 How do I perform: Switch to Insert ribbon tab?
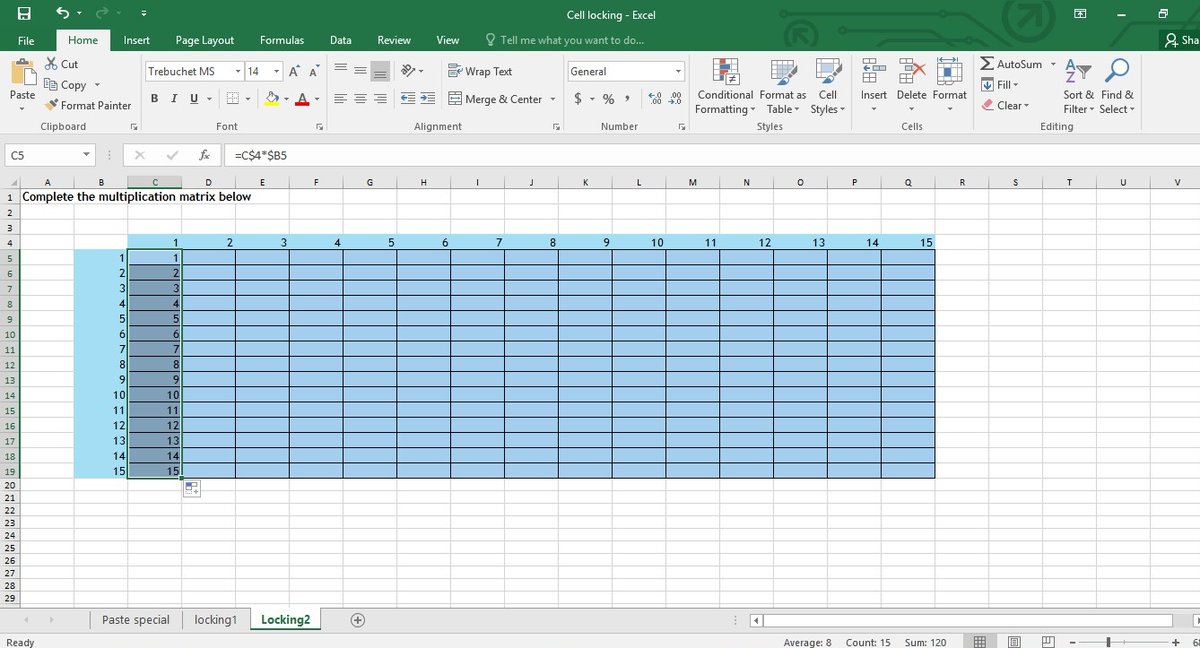(x=137, y=40)
